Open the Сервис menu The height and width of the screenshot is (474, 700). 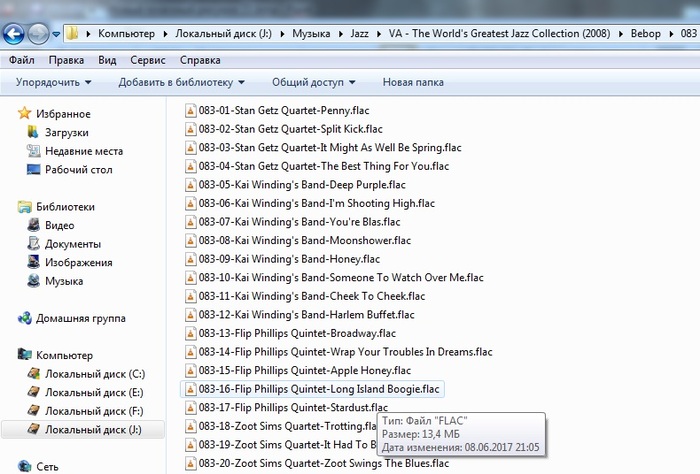pyautogui.click(x=147, y=60)
